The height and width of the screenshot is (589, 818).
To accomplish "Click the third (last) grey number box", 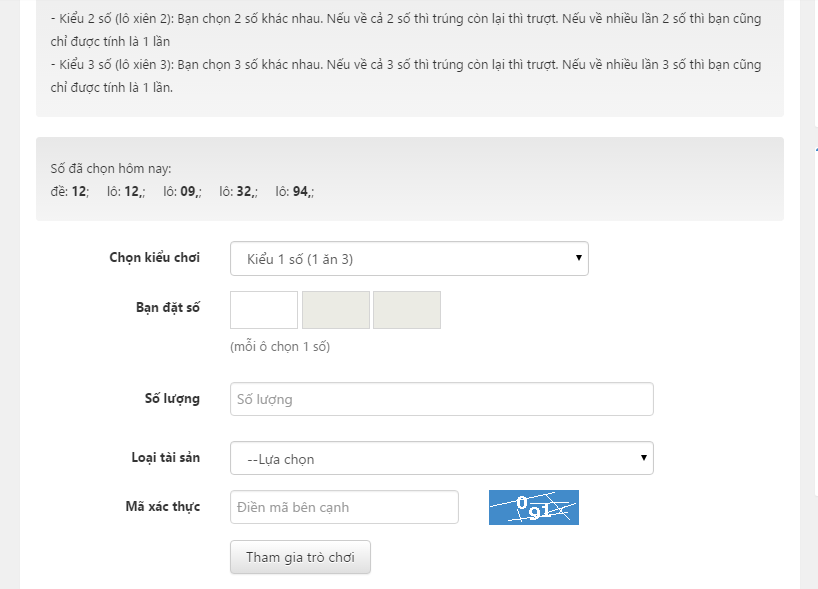I will coord(407,310).
